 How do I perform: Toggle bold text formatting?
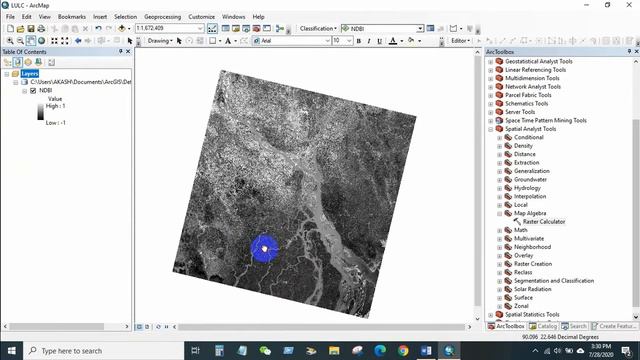click(x=358, y=41)
